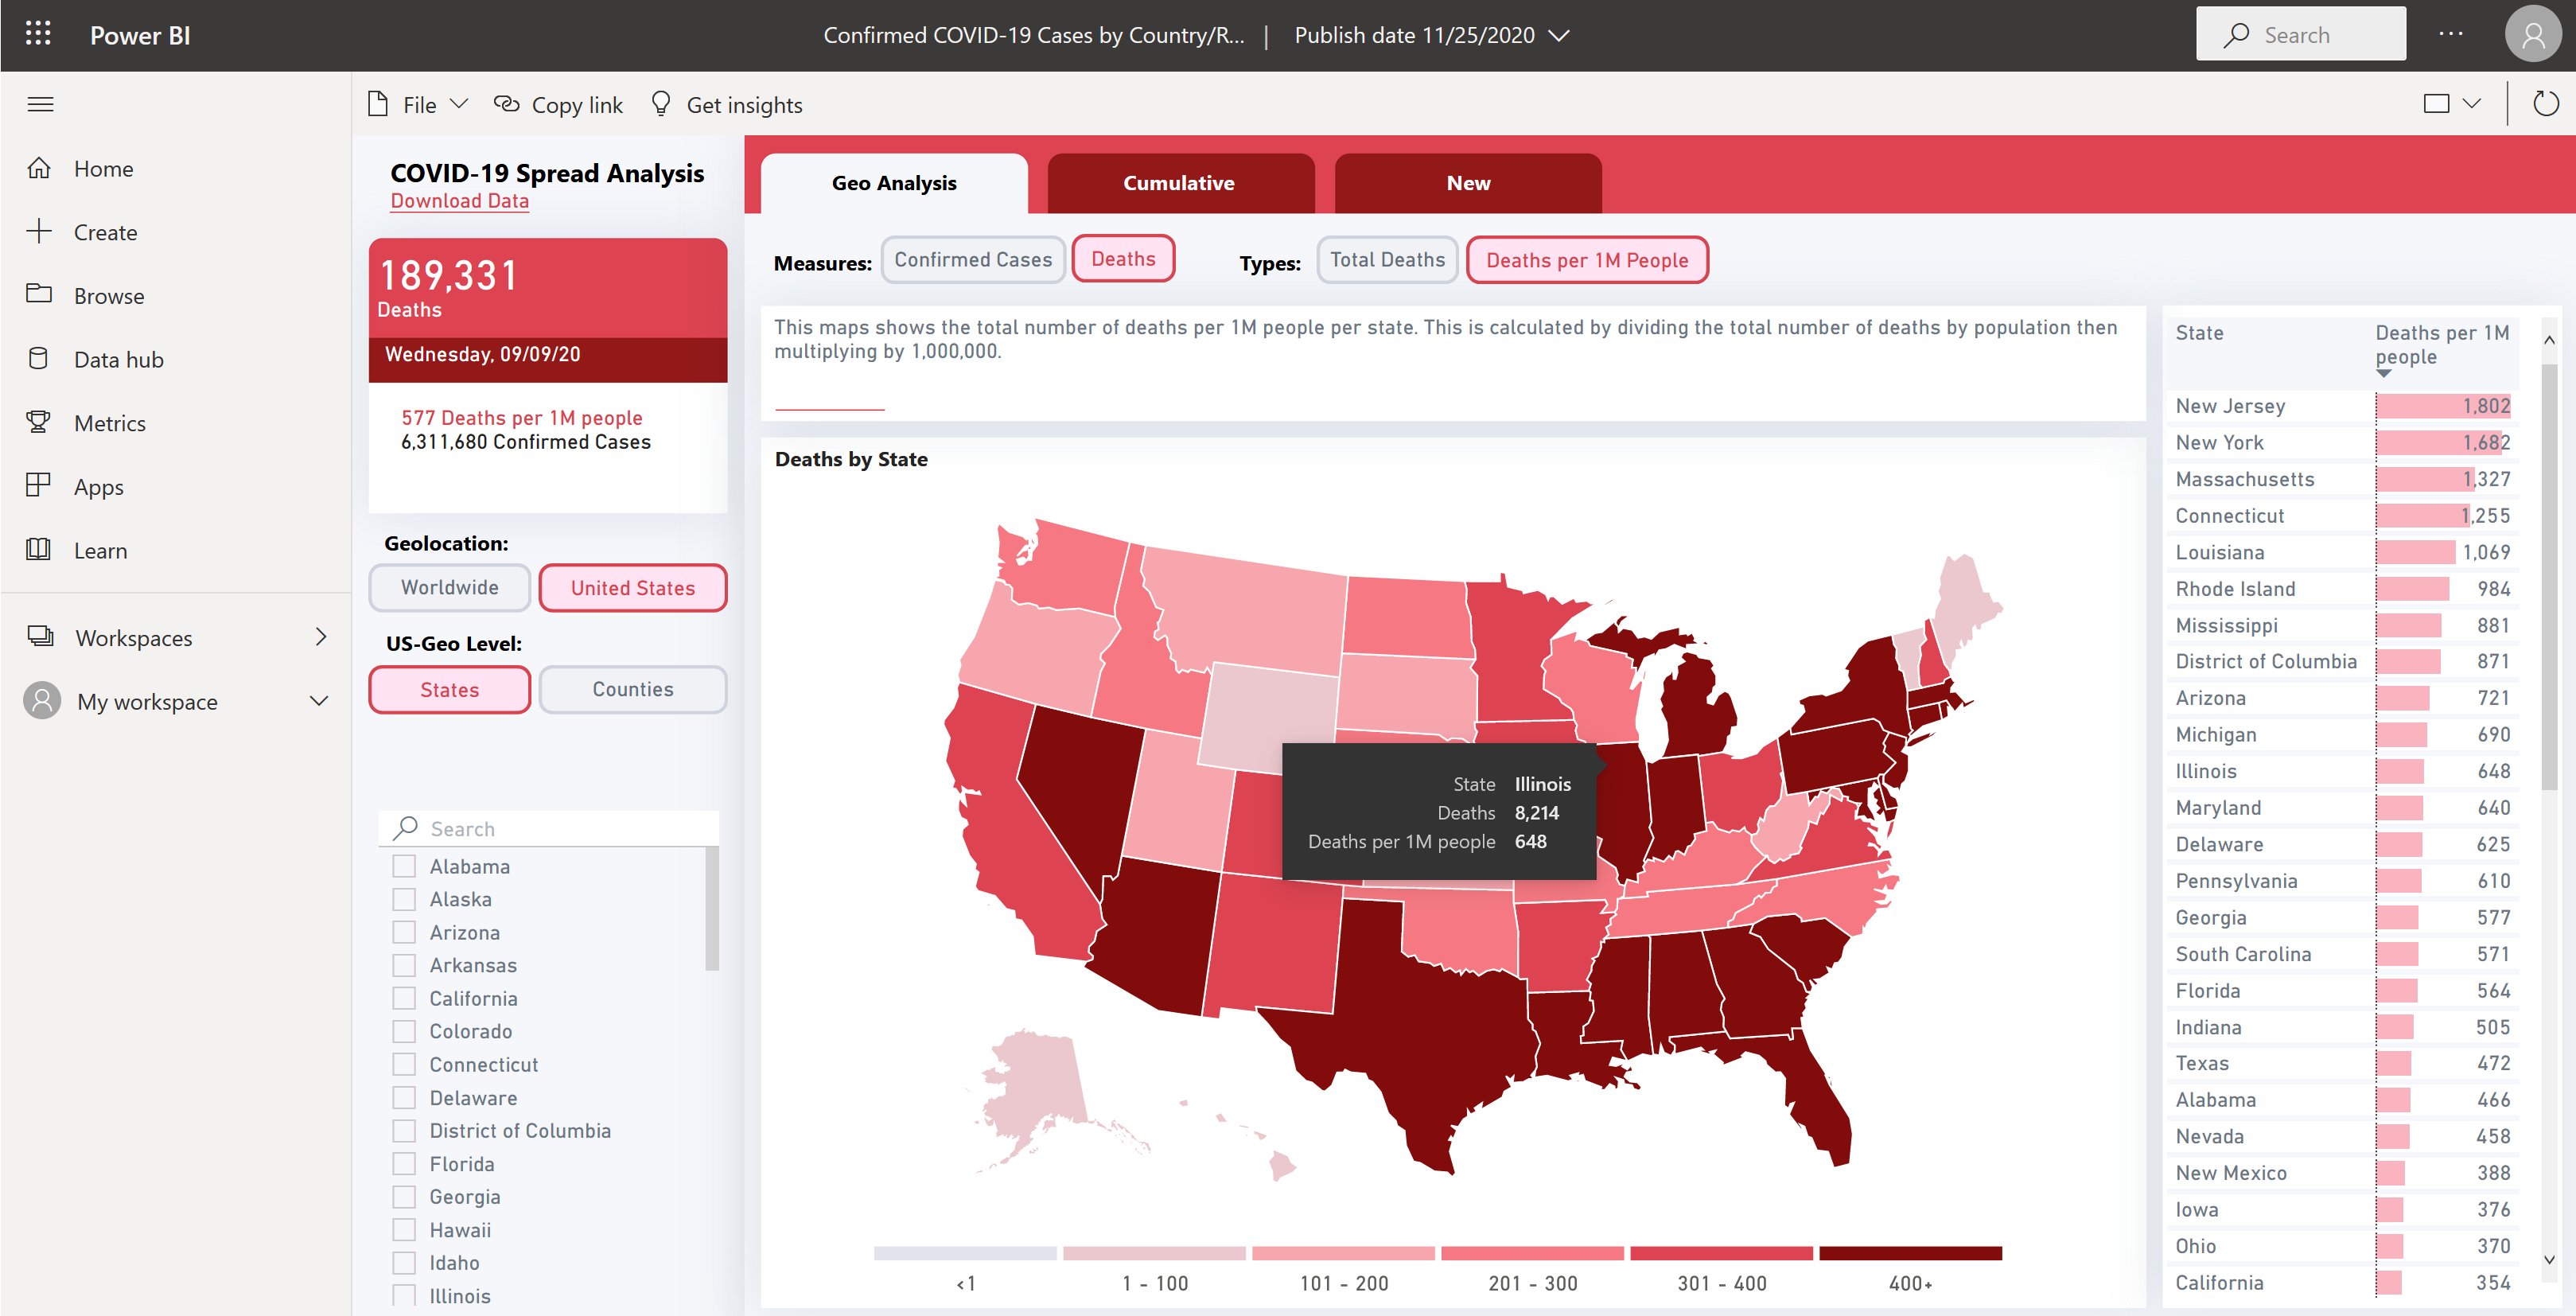Click the Home house icon

(x=39, y=168)
